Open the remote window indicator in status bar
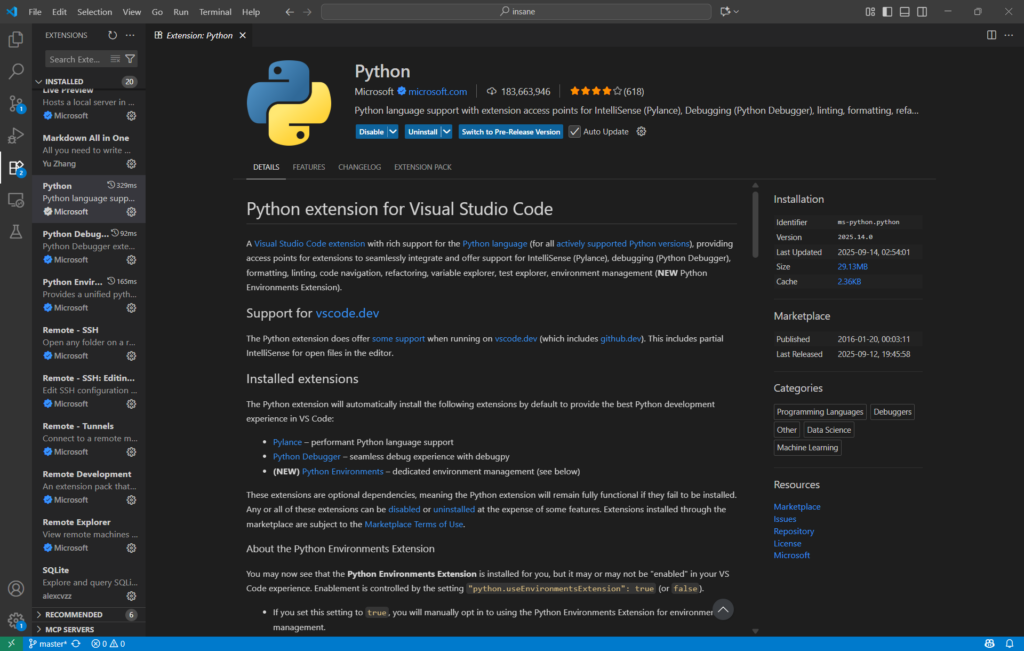This screenshot has height=651, width=1024. click(x=11, y=644)
